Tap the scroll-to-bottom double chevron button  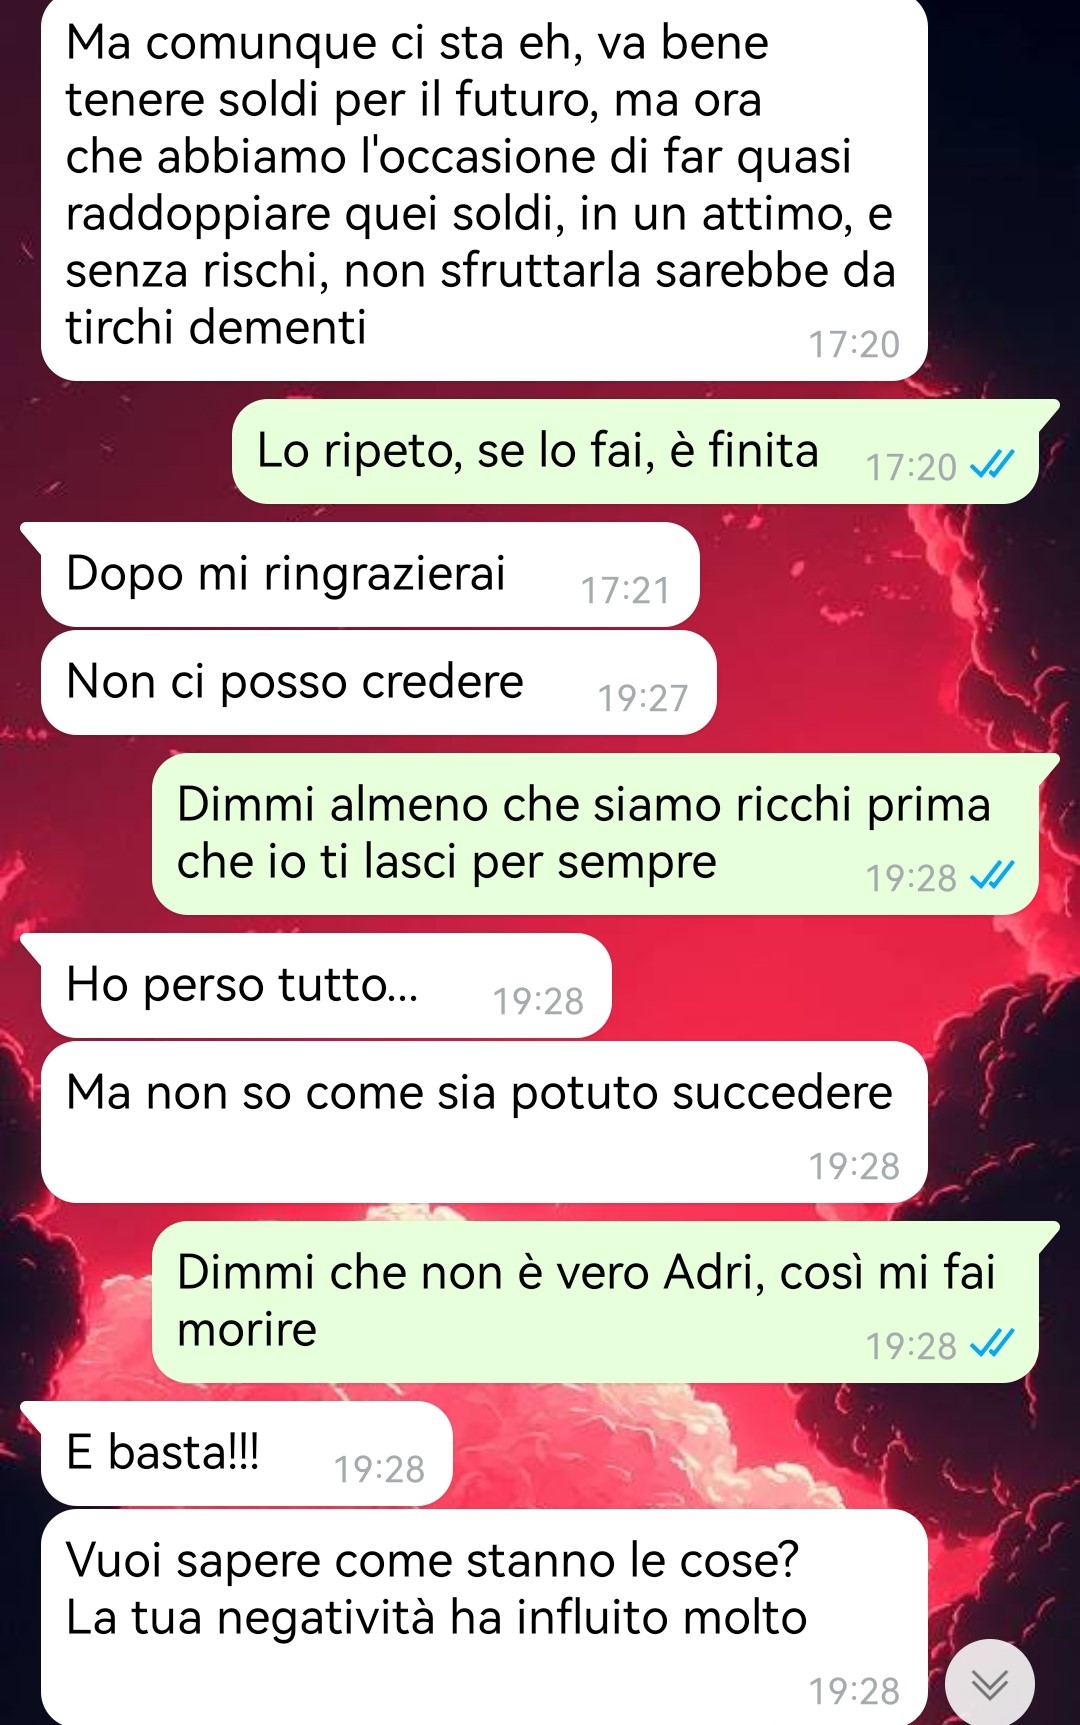(x=989, y=1685)
